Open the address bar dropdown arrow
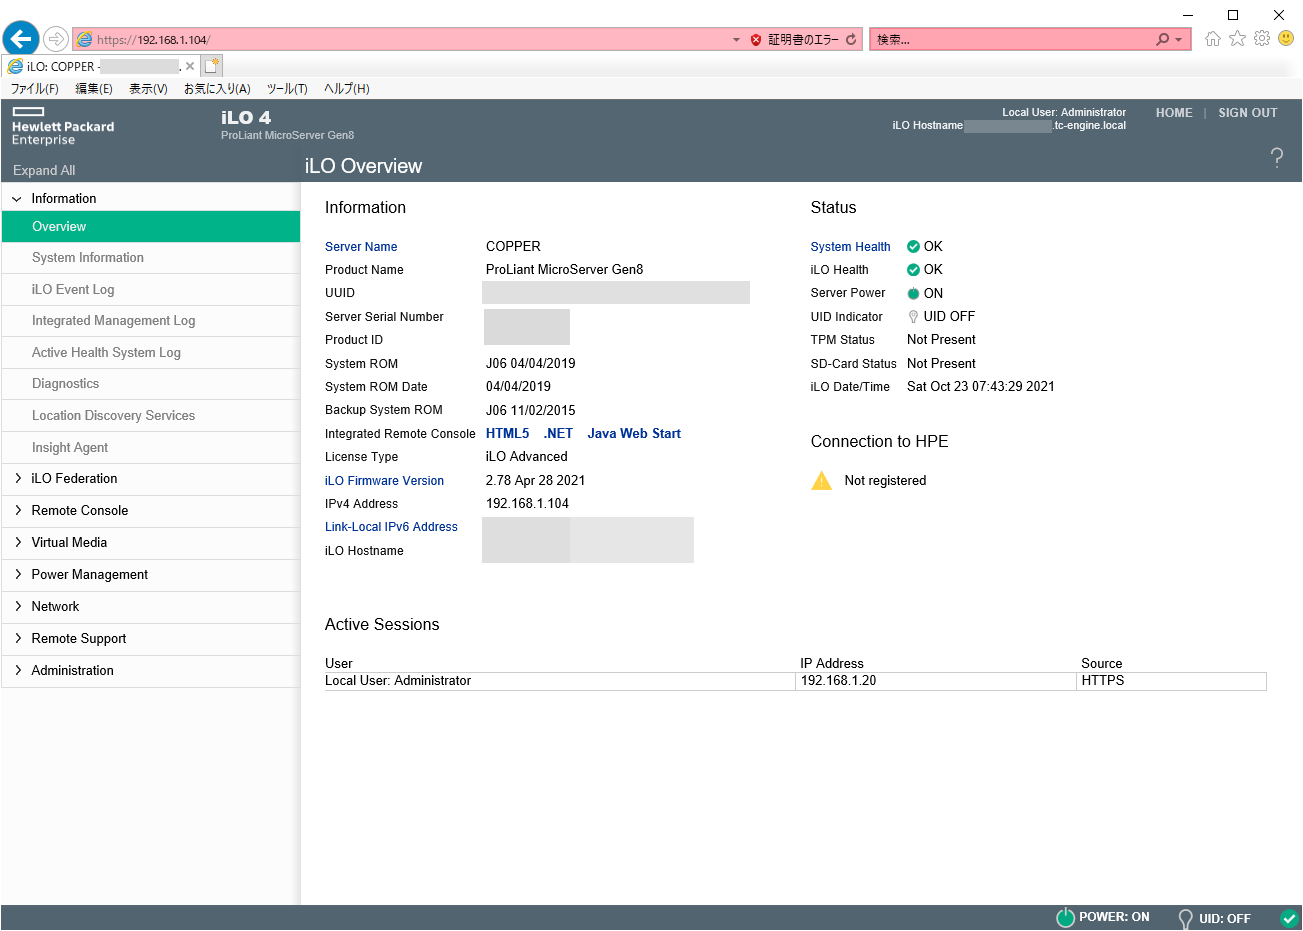The width and height of the screenshot is (1303, 931). click(736, 40)
